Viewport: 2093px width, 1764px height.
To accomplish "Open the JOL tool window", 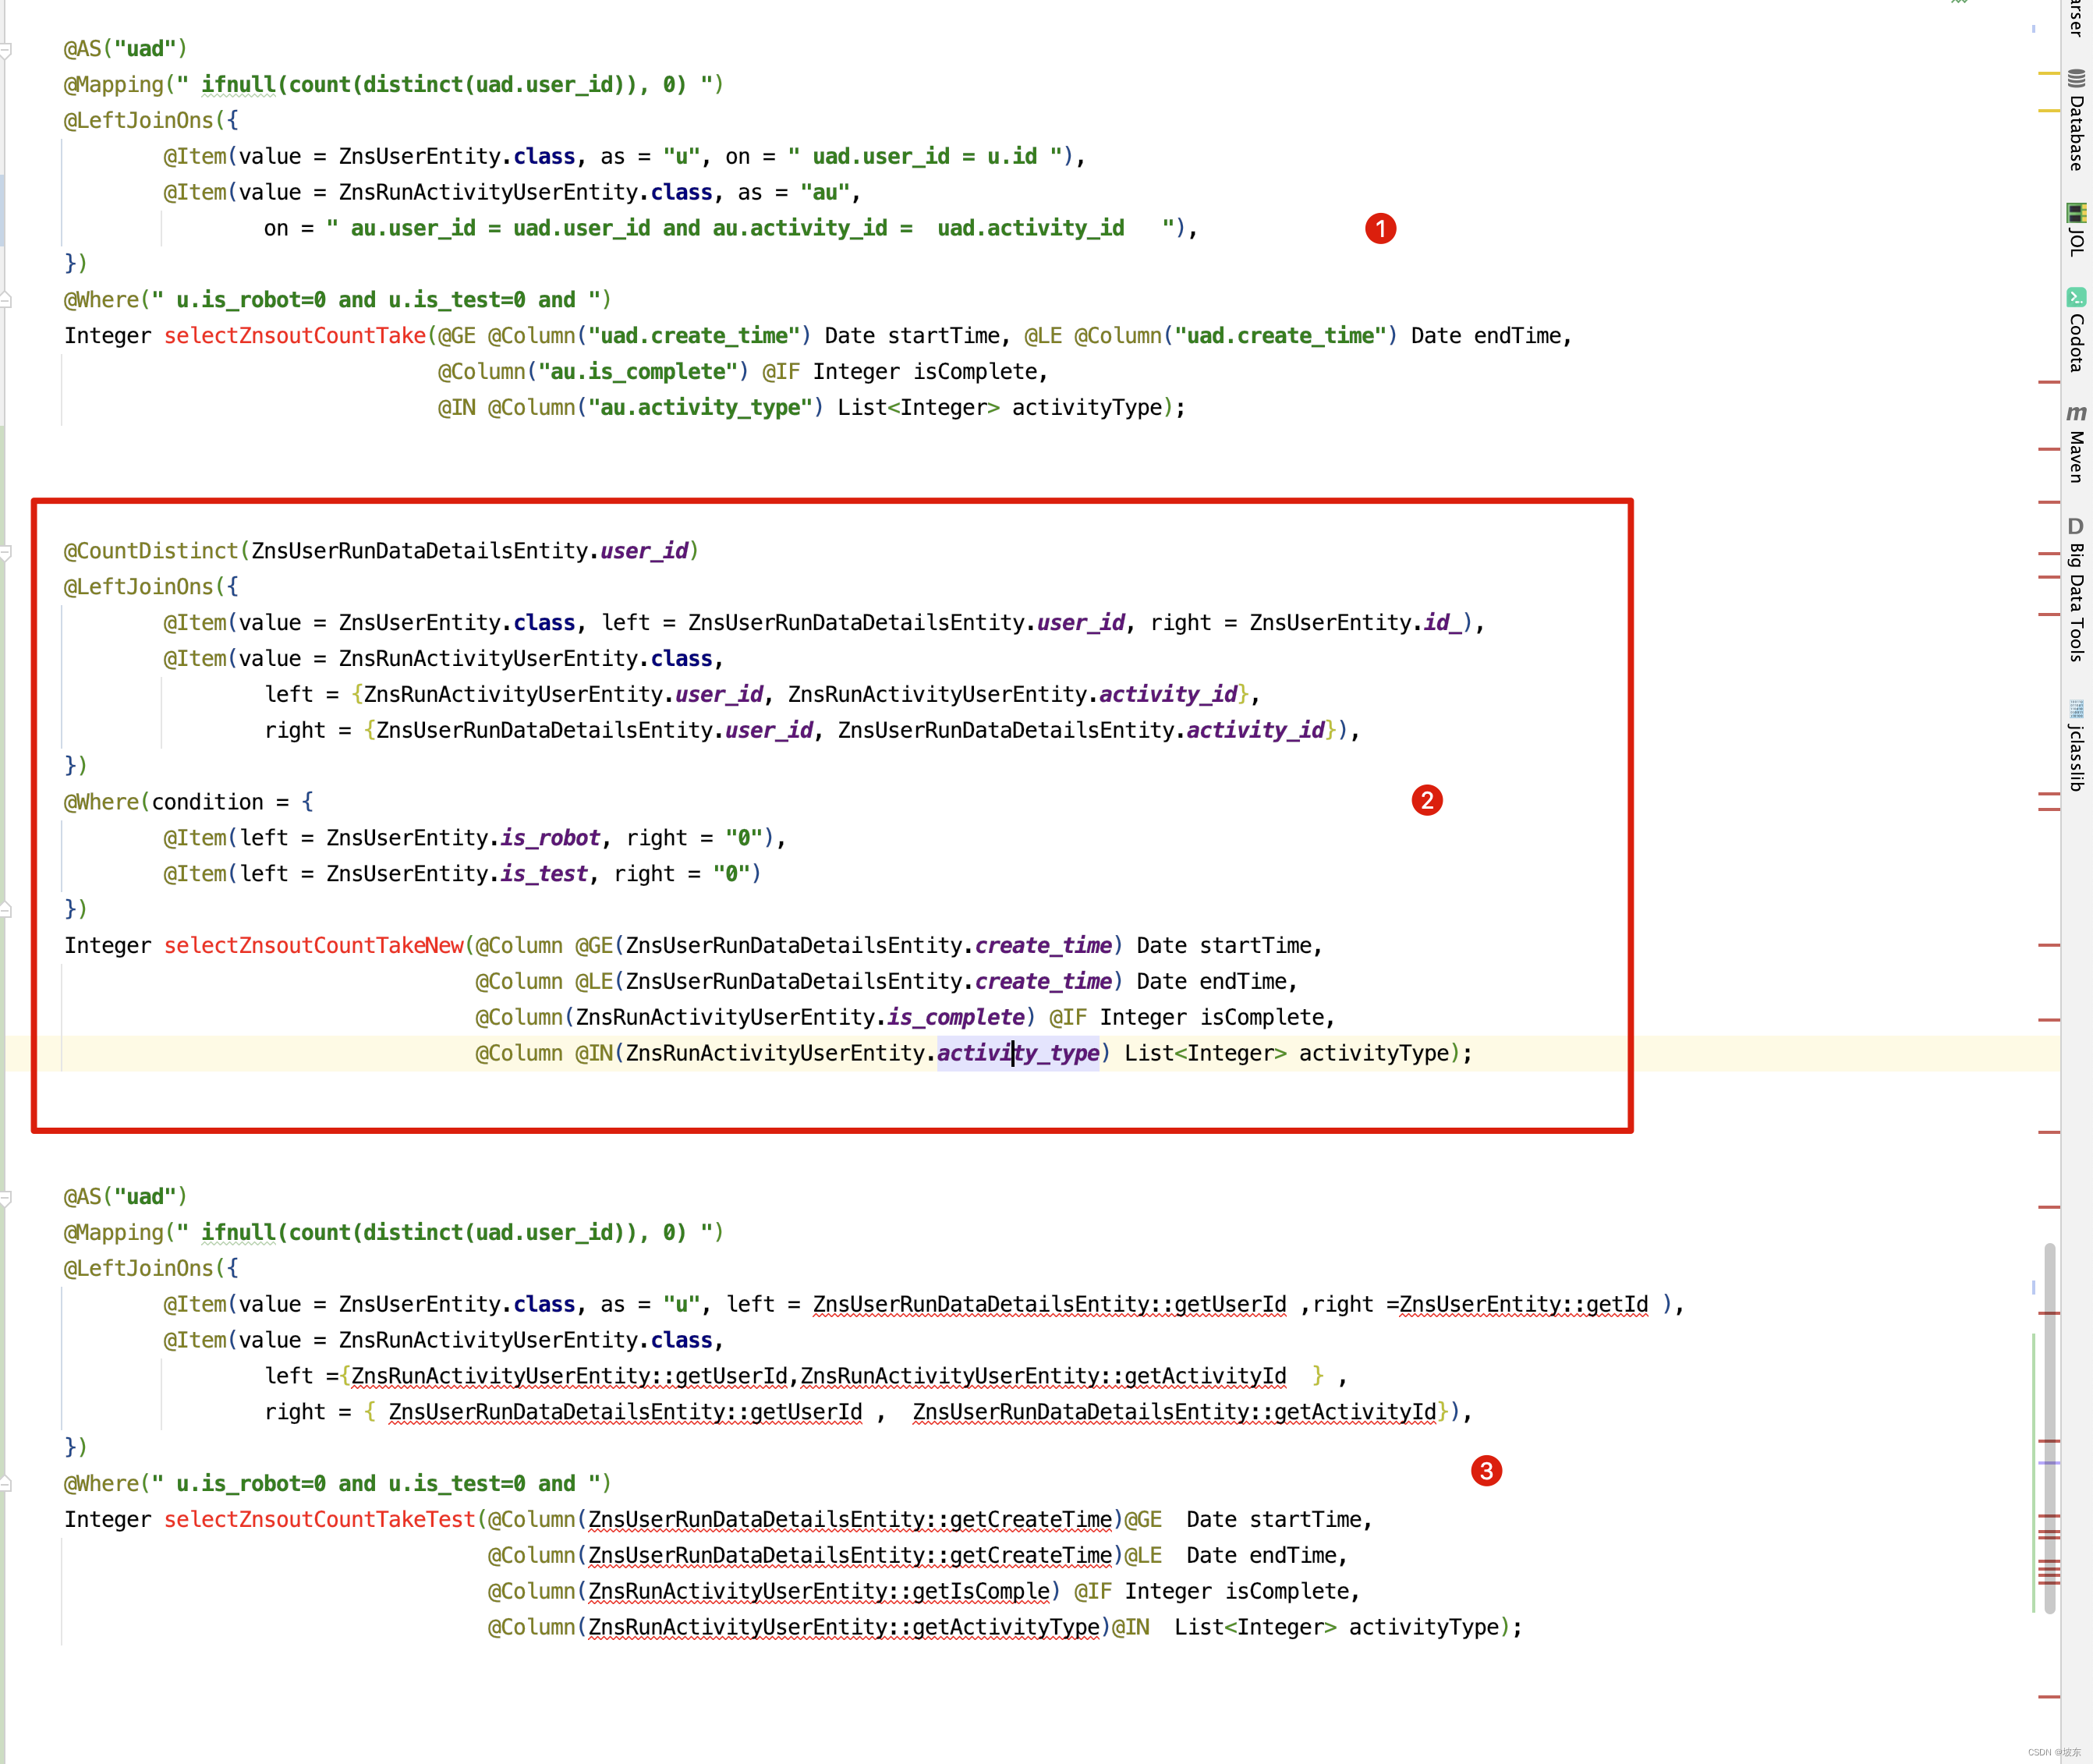I will pos(2077,230).
